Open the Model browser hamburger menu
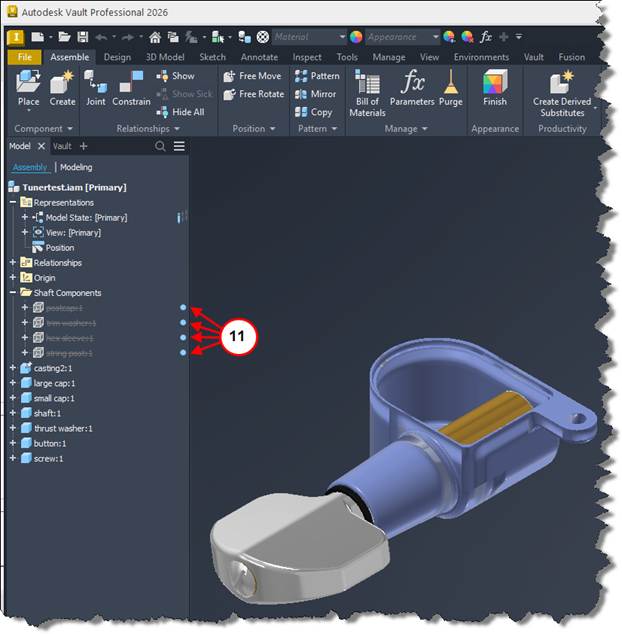This screenshot has height=634, width=622. (x=179, y=146)
